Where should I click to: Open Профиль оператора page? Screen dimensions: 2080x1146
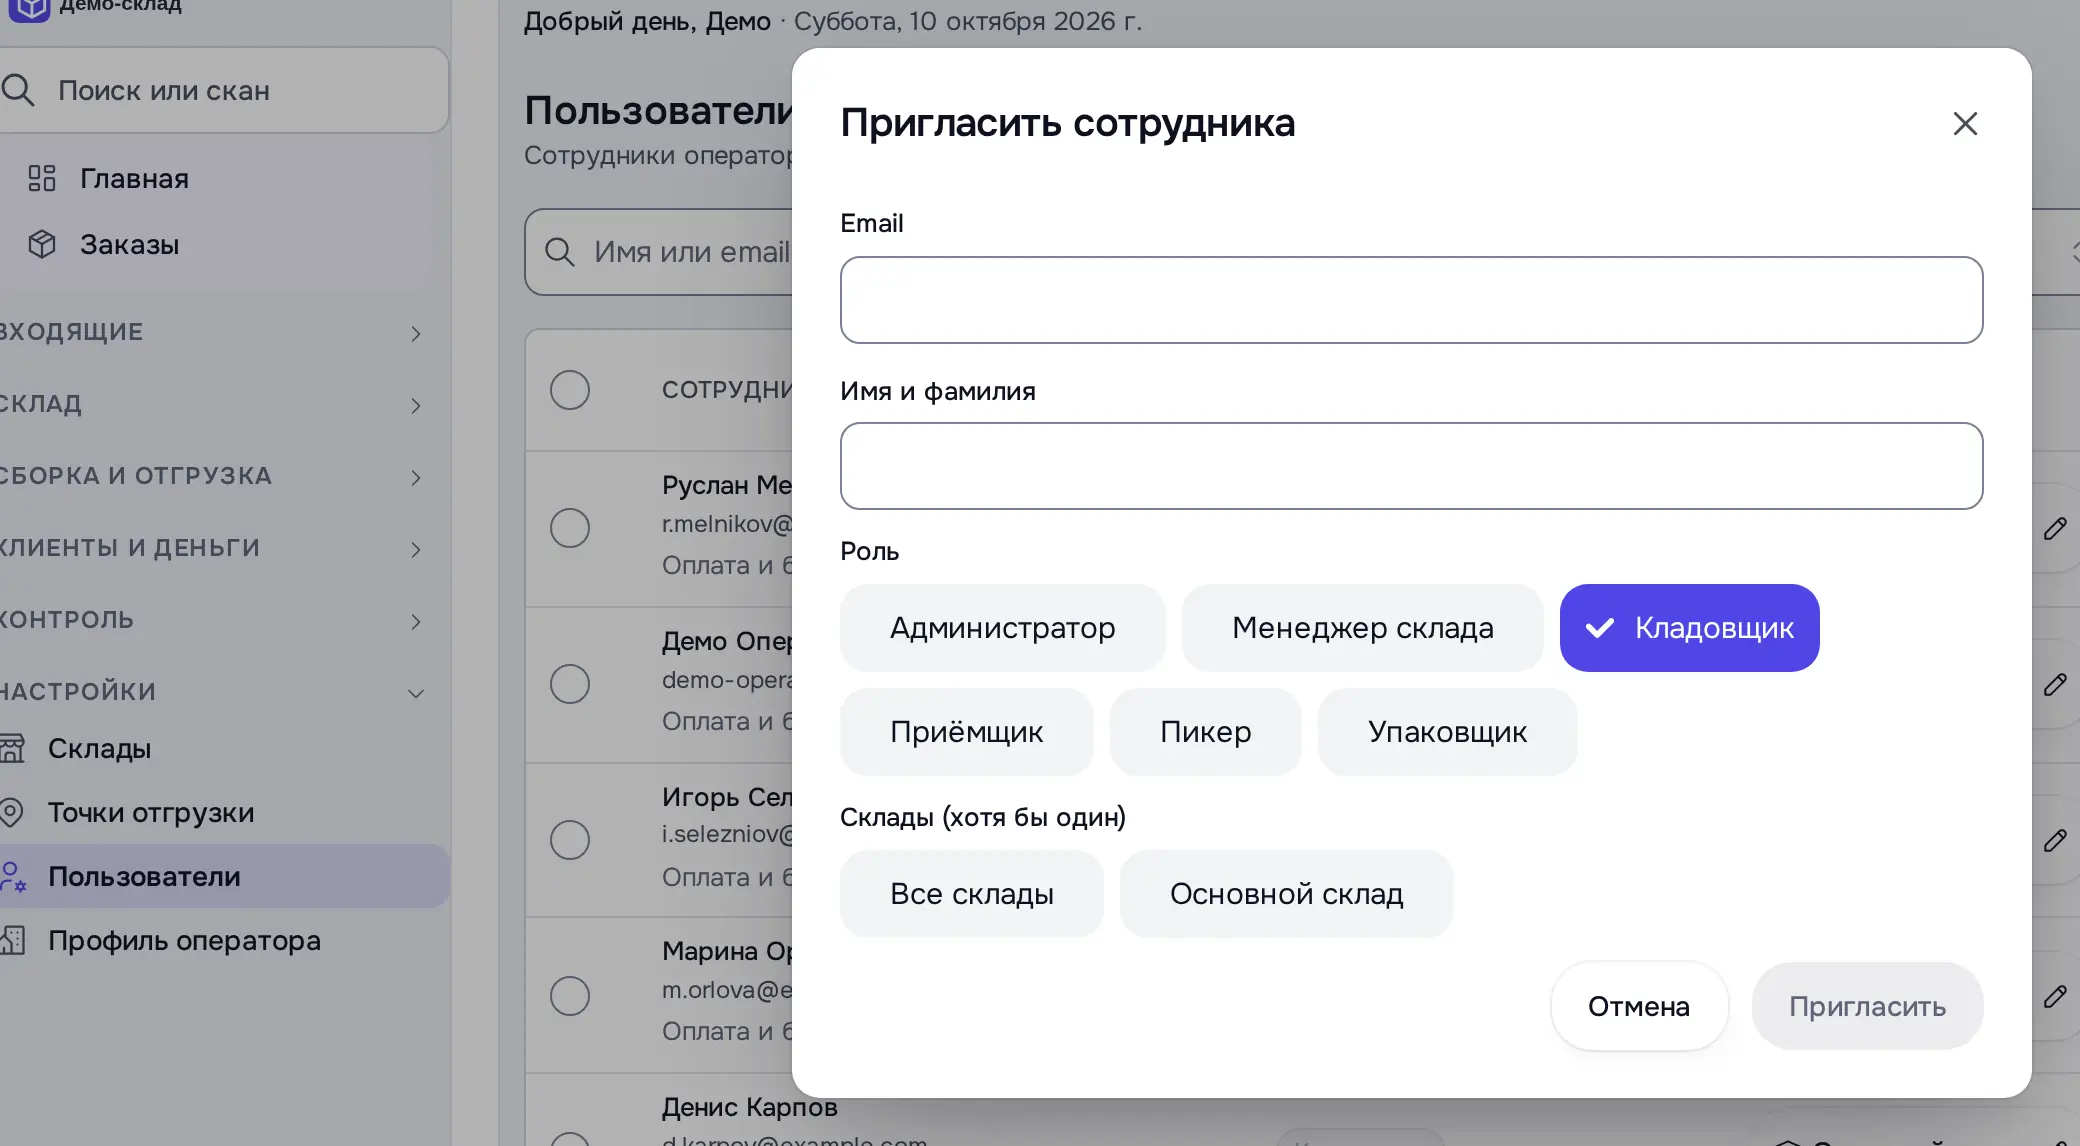tap(225, 941)
